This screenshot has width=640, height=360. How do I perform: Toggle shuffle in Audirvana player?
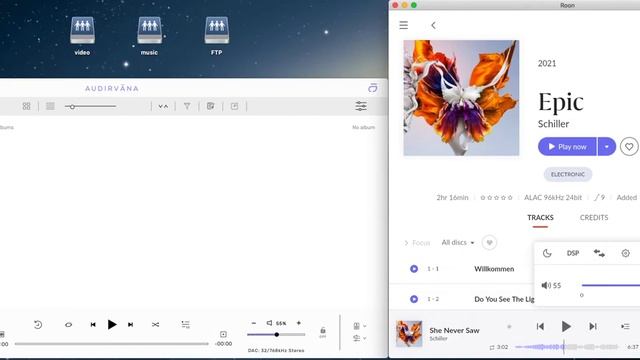pyautogui.click(x=156, y=324)
